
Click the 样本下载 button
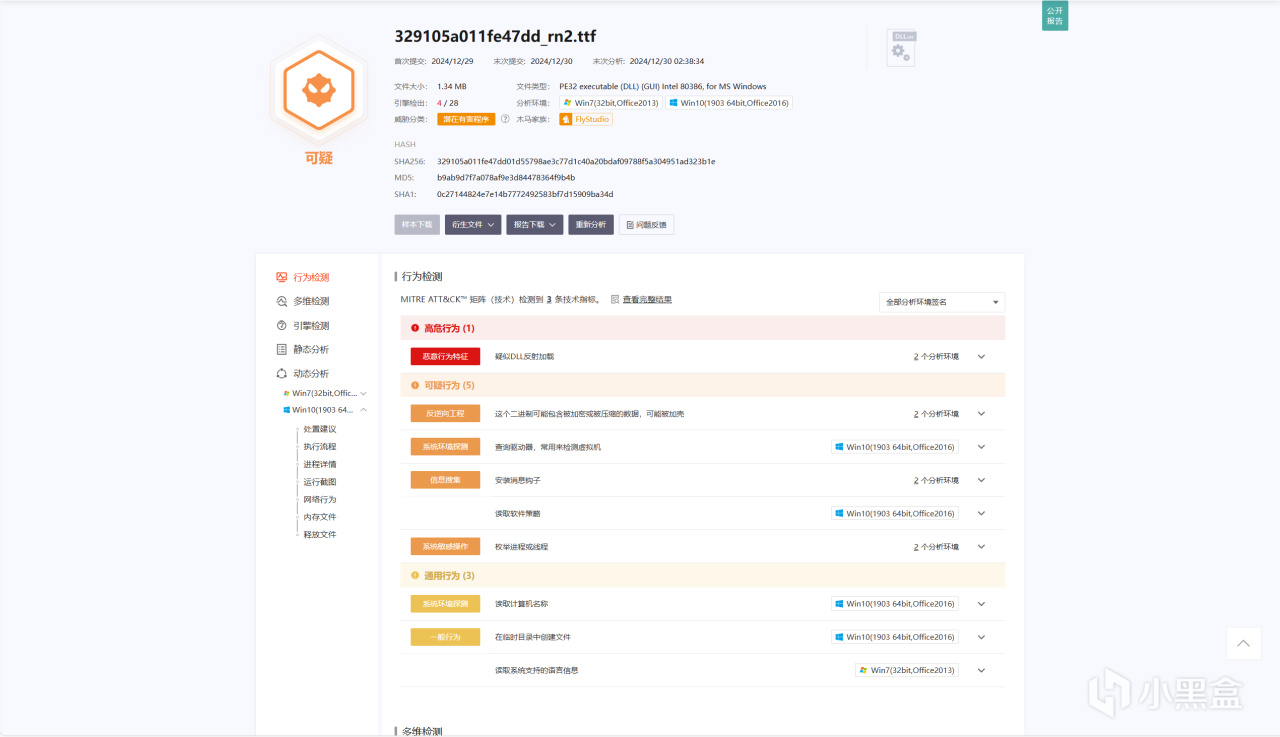417,225
